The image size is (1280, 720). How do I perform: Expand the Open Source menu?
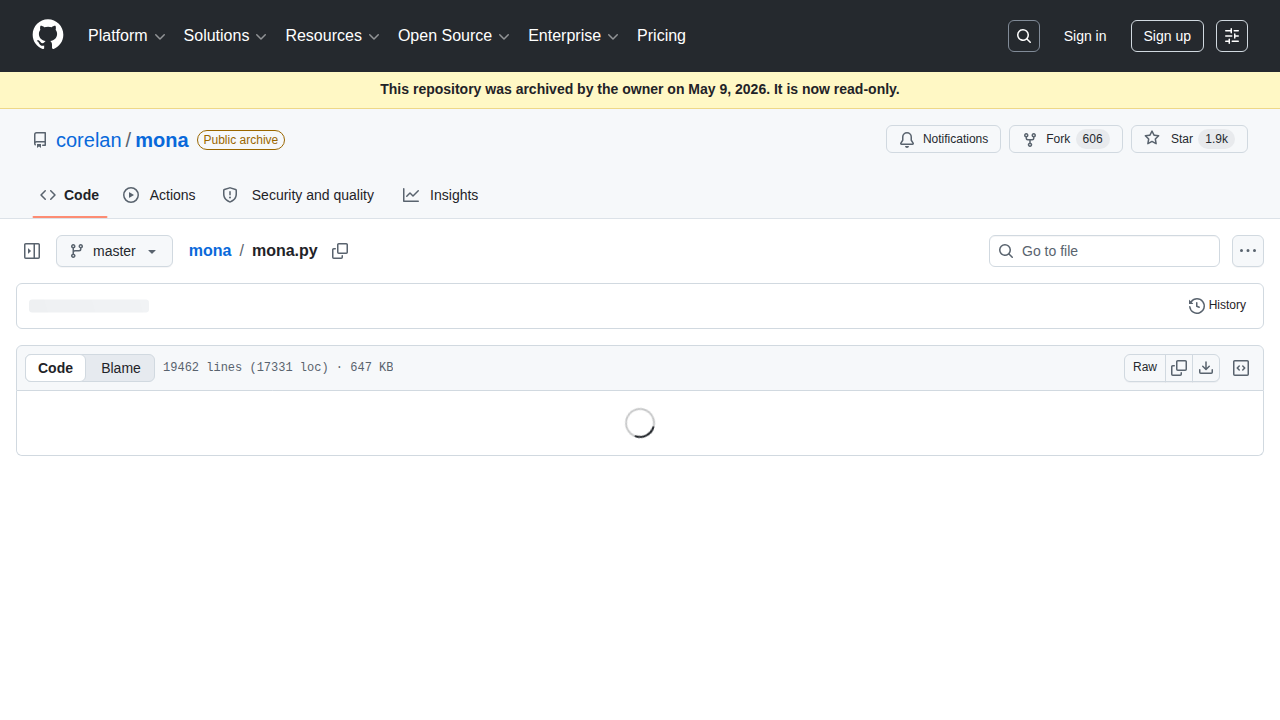coord(454,36)
